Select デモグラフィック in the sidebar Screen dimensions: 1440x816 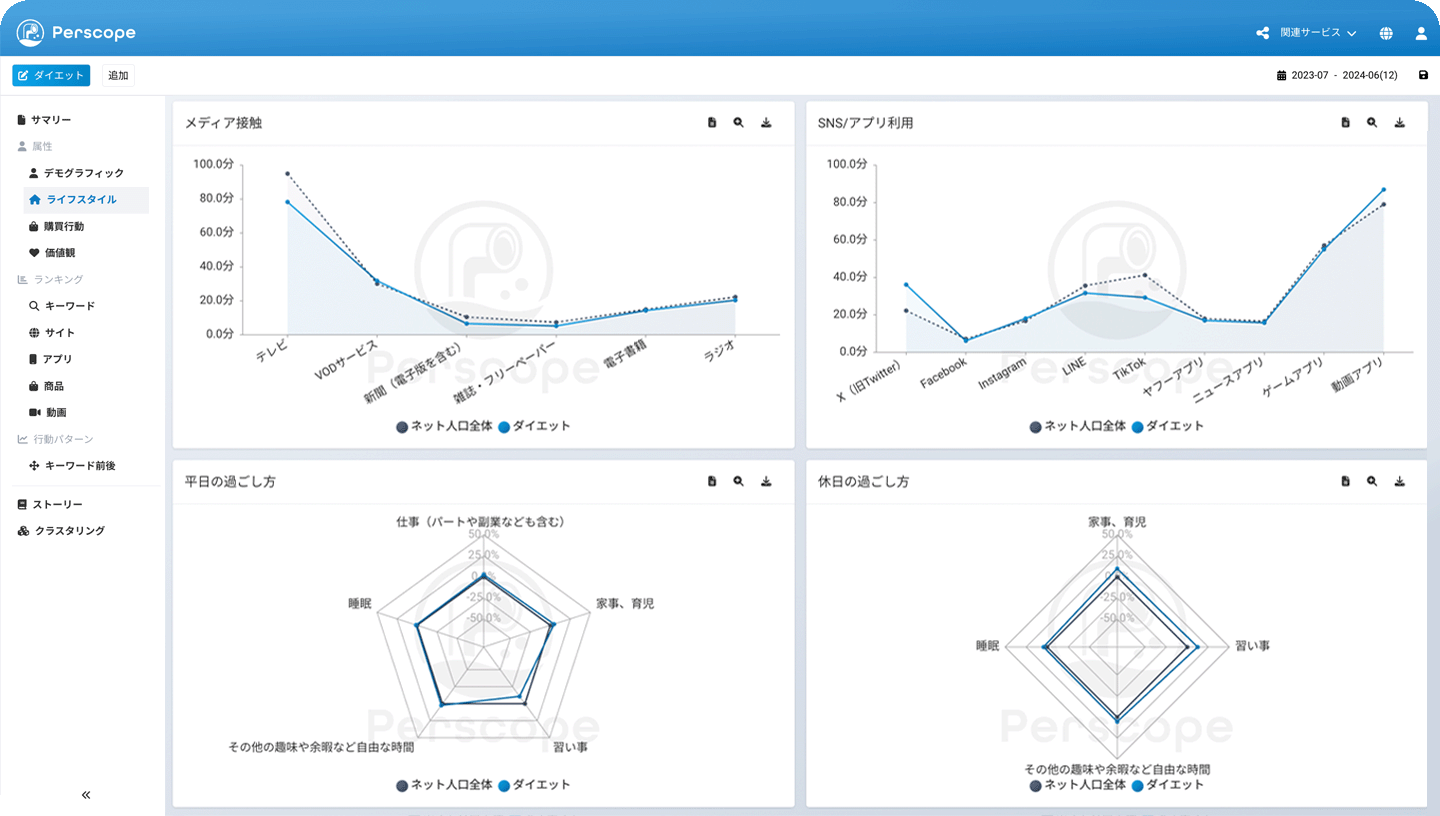pyautogui.click(x=83, y=173)
